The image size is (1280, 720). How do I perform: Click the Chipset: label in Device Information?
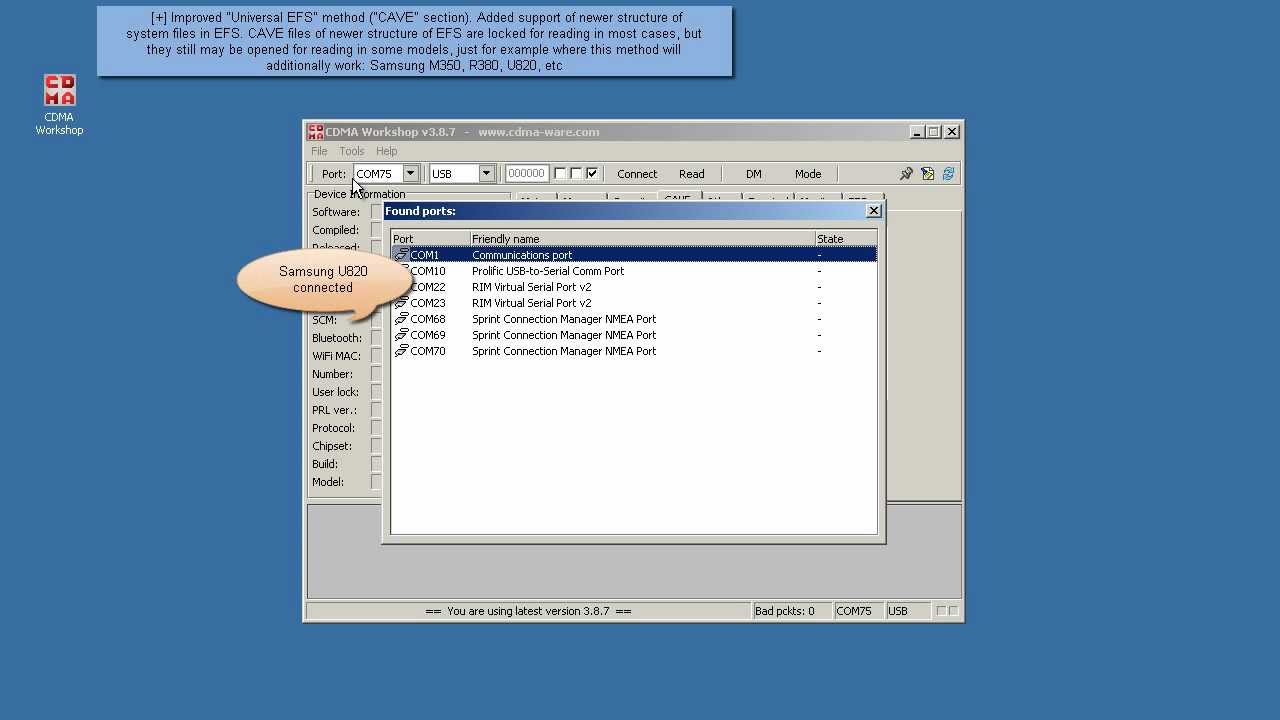(332, 446)
